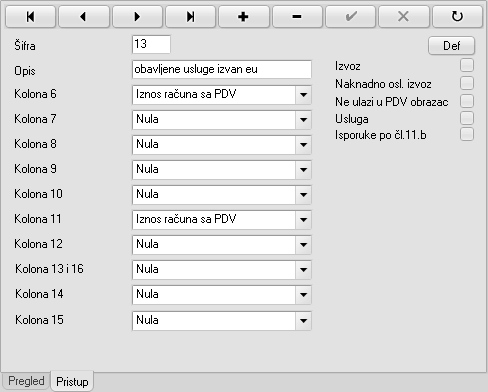Screen dimensions: 488x392
Task: Click the Opis text field
Action: click(222, 69)
